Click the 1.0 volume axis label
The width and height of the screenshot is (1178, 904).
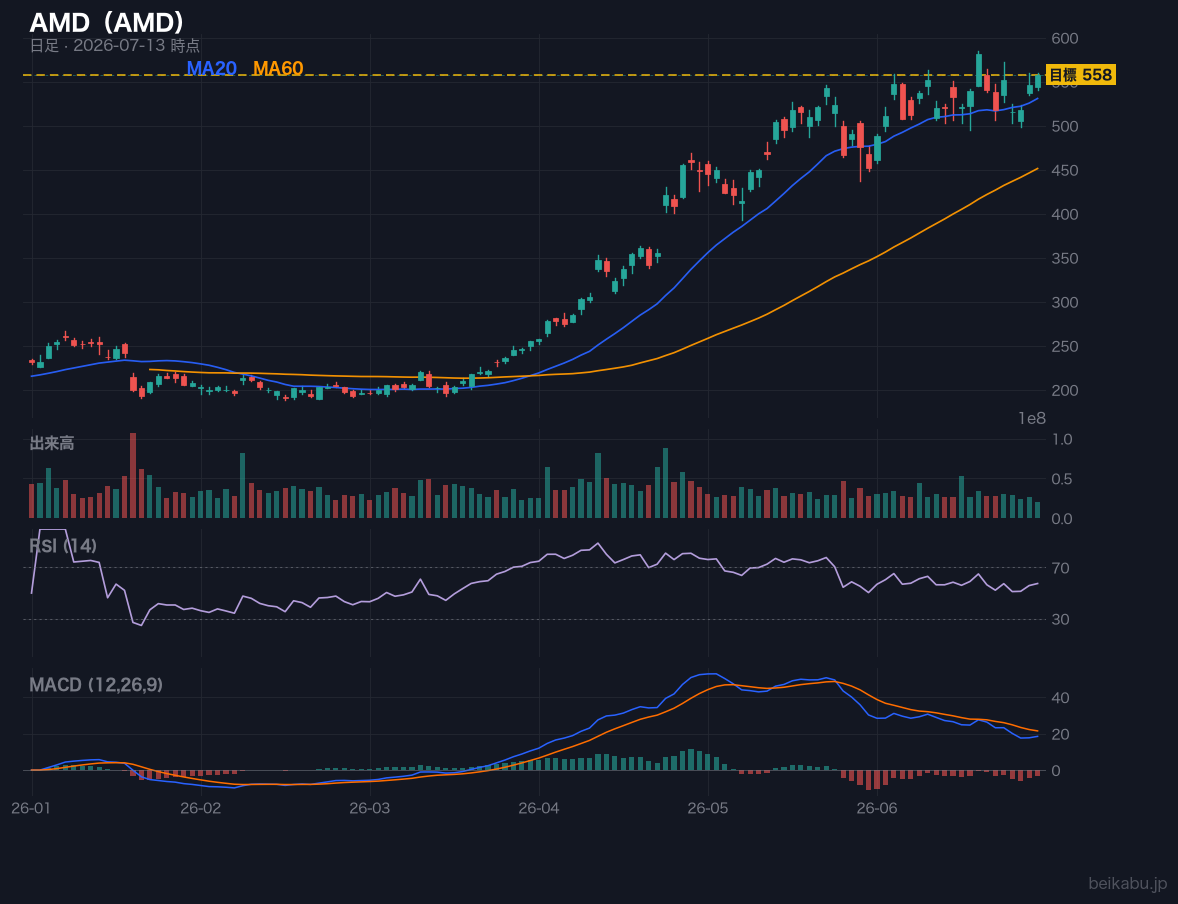pyautogui.click(x=1062, y=439)
